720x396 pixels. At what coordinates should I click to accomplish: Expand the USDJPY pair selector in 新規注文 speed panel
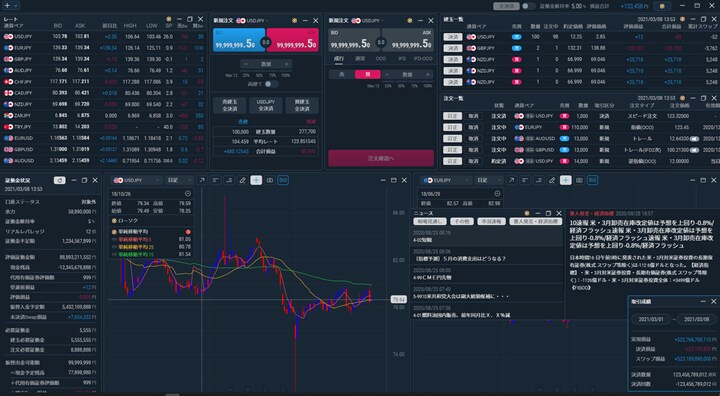click(x=252, y=21)
